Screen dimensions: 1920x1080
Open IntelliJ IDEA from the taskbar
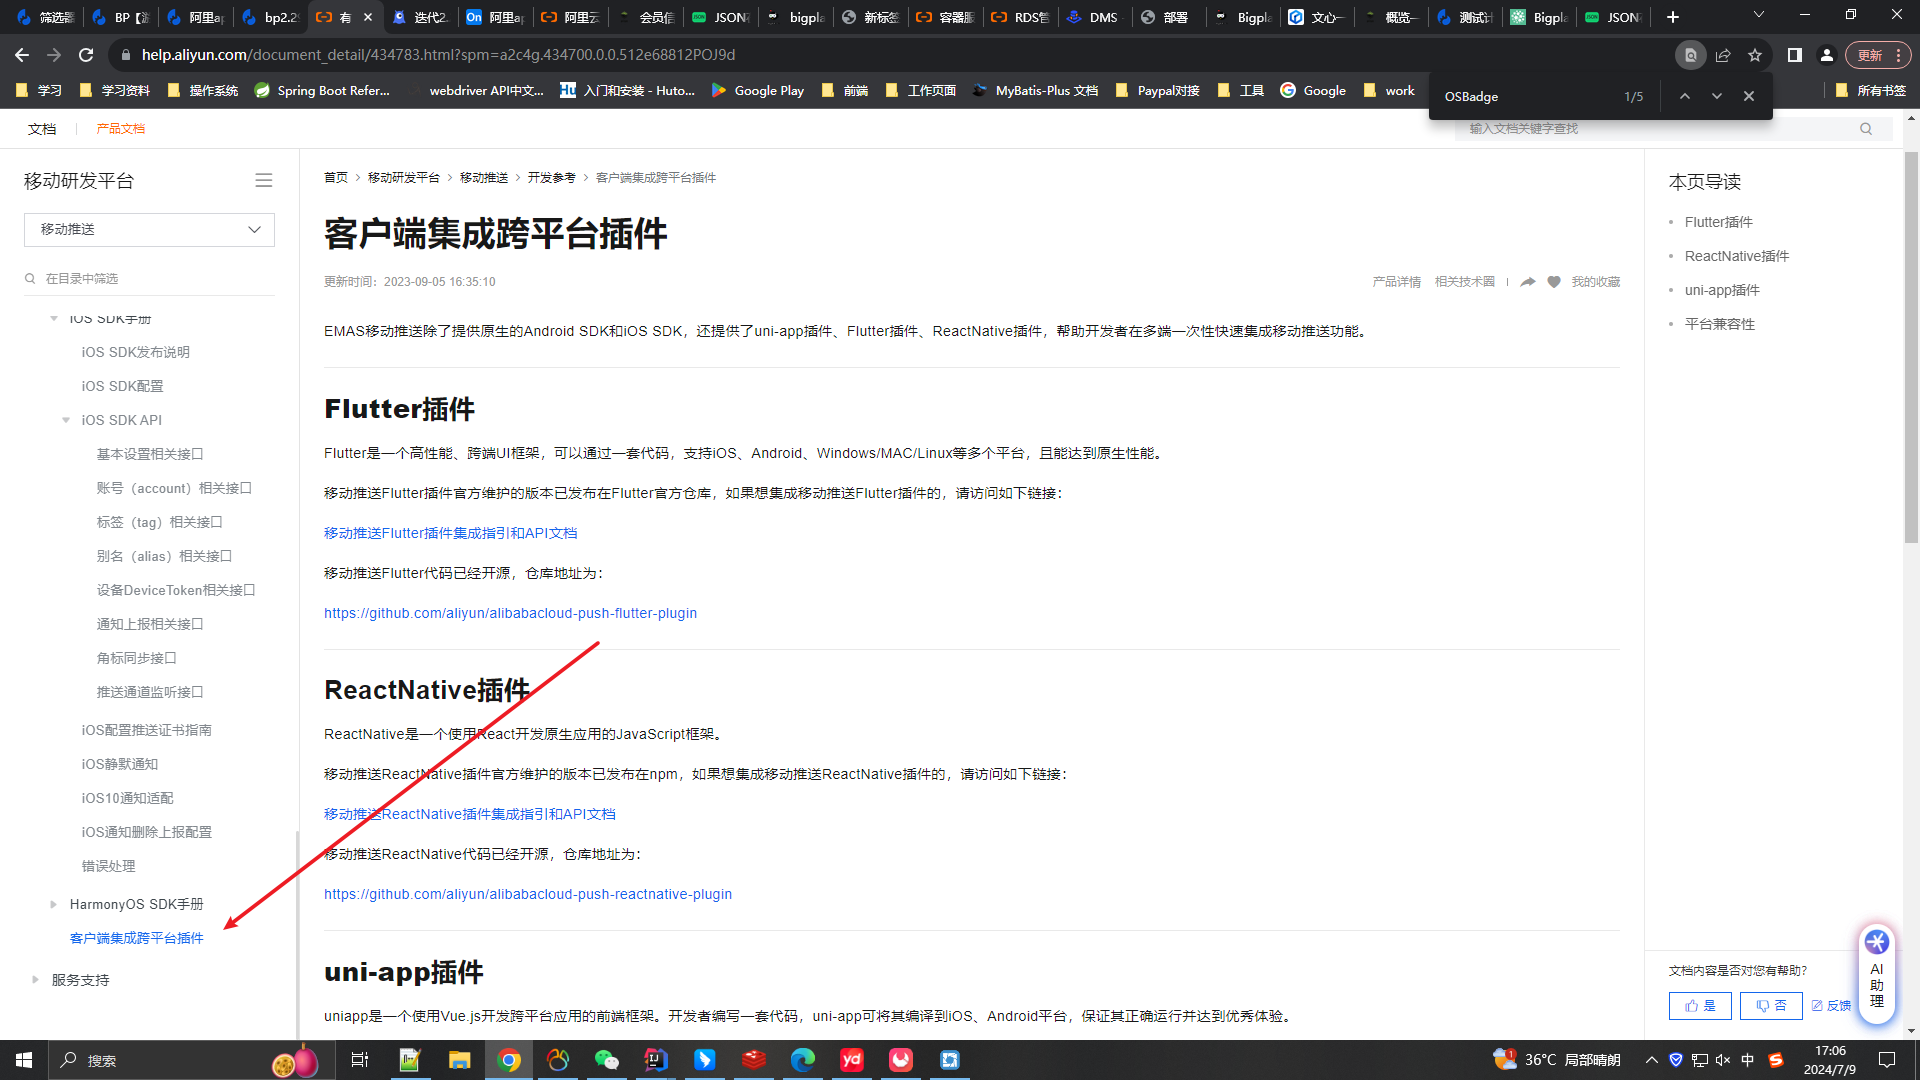click(656, 1060)
